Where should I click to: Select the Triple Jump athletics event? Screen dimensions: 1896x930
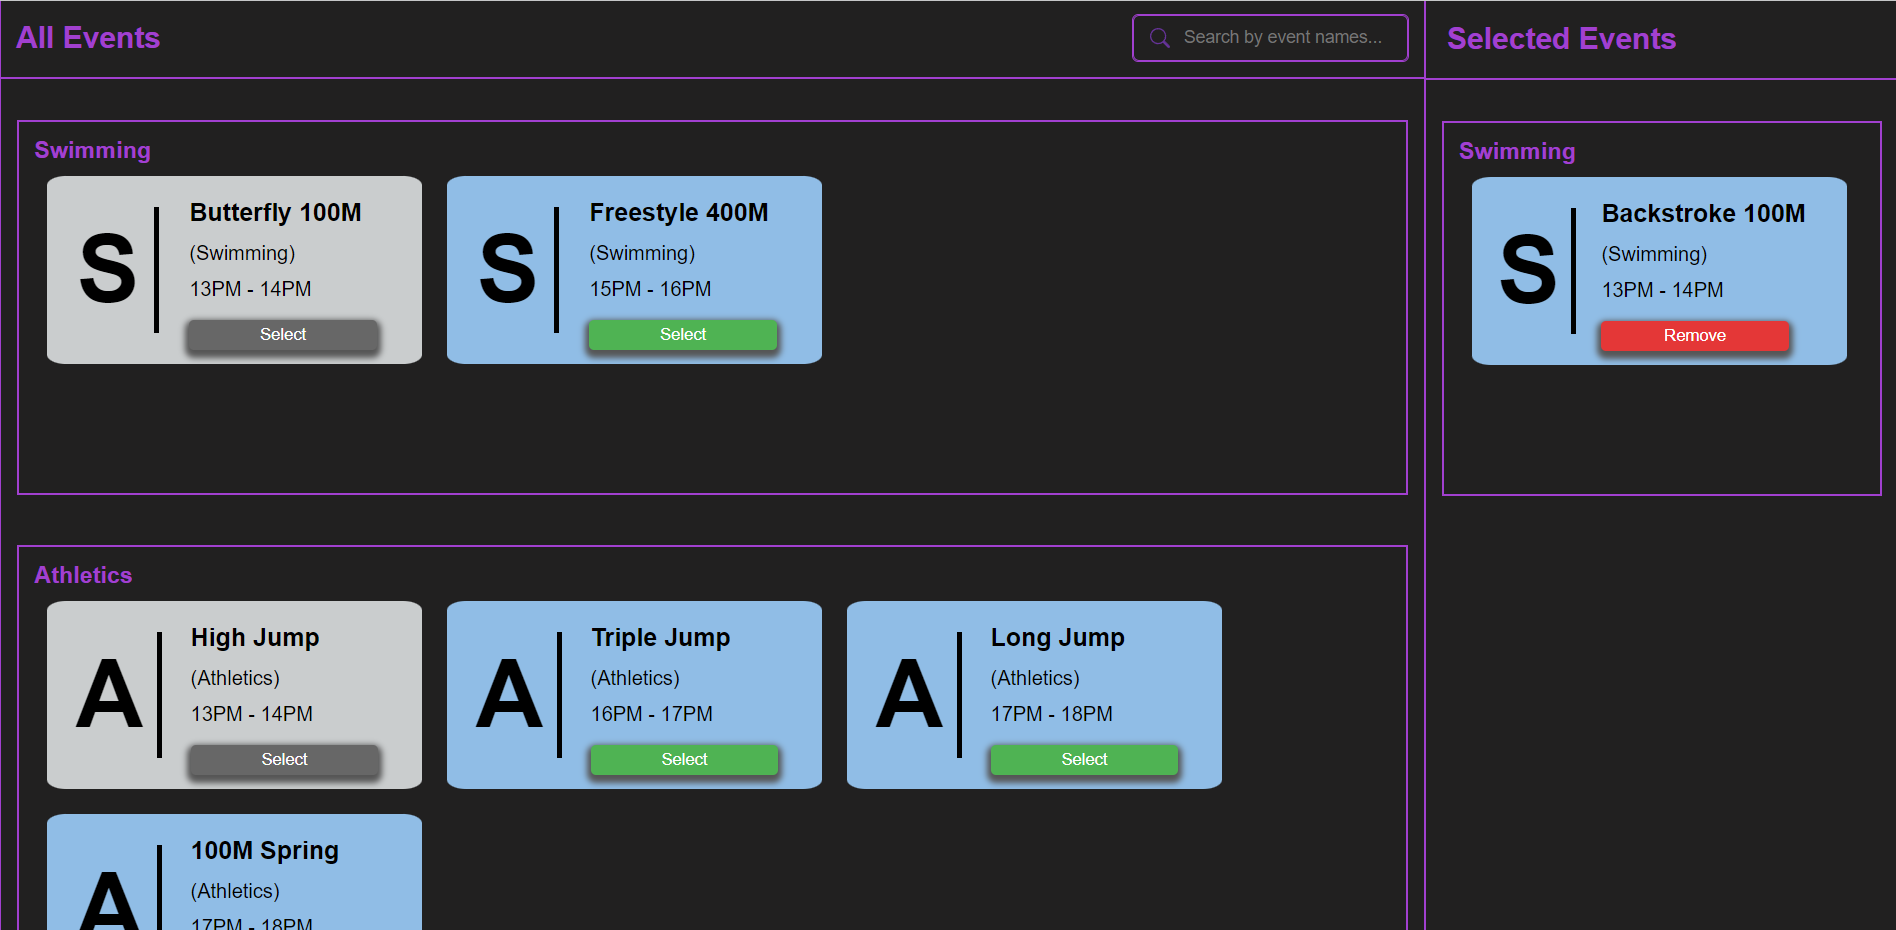pos(684,759)
